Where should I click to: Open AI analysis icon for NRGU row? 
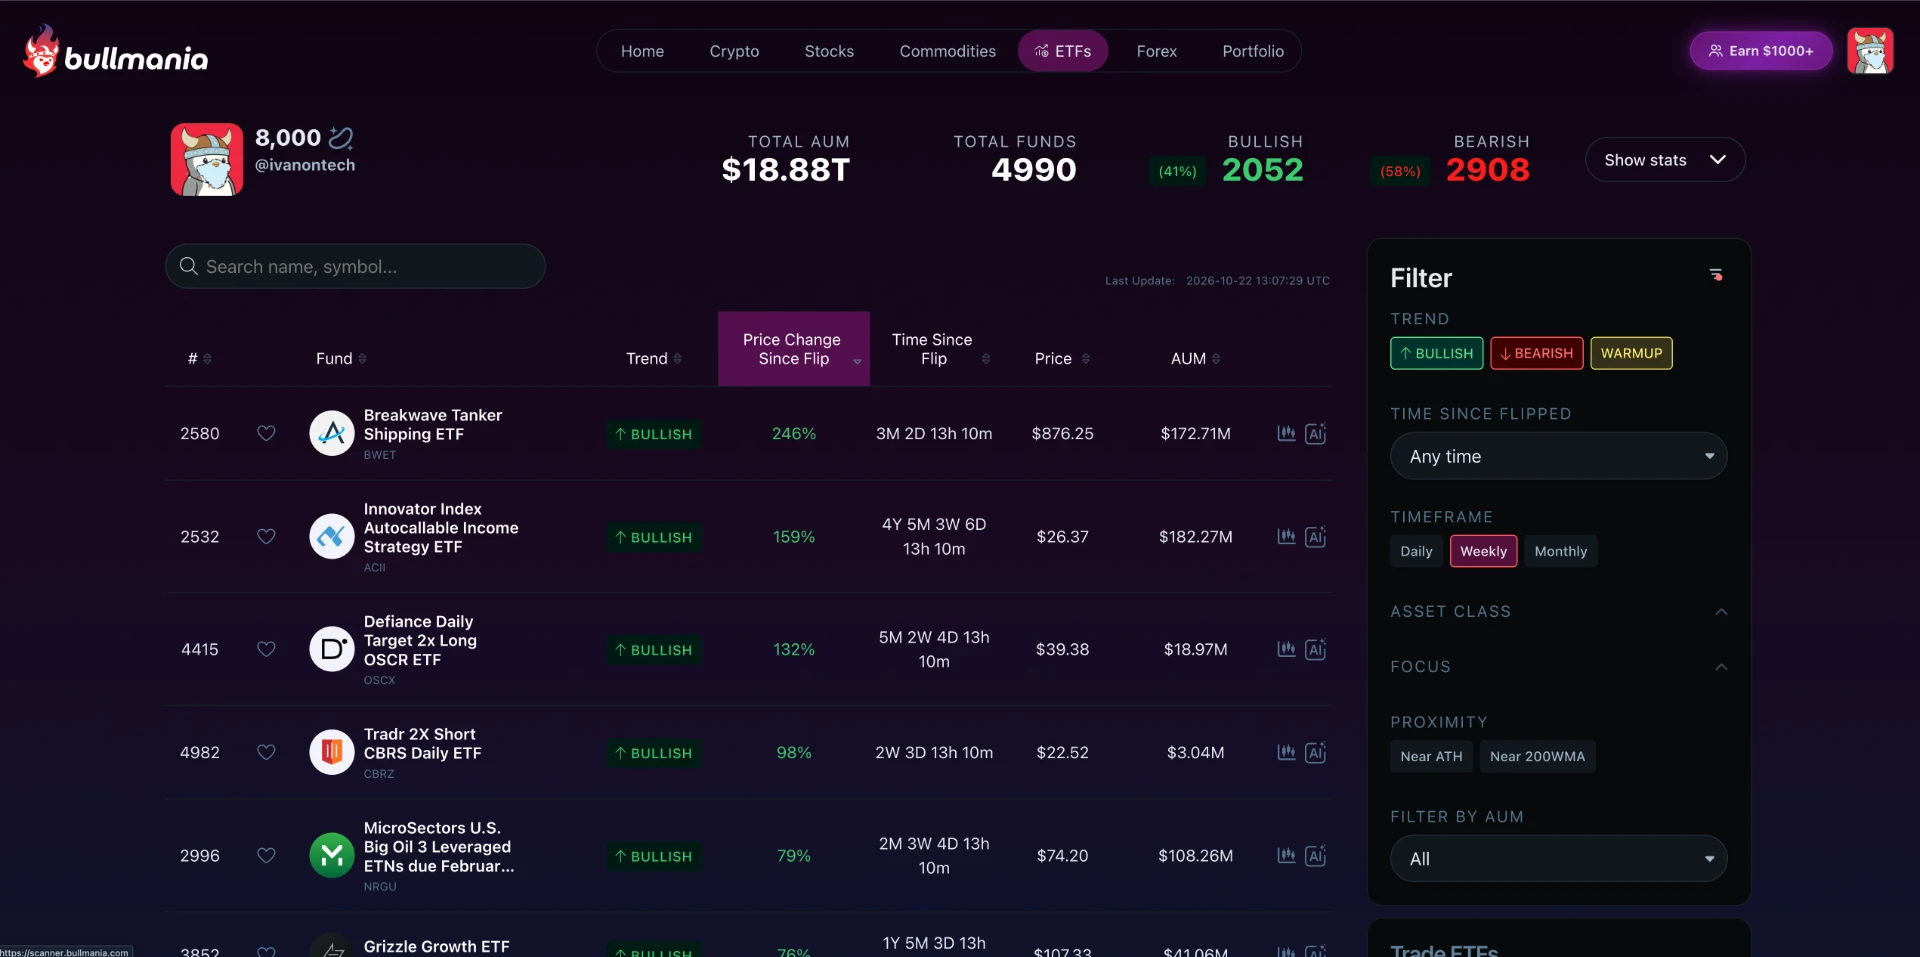pos(1316,855)
